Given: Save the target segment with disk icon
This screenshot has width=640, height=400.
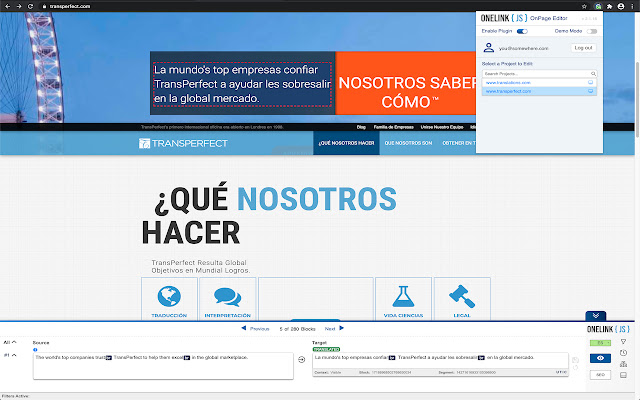Looking at the screenshot, I should (x=575, y=360).
